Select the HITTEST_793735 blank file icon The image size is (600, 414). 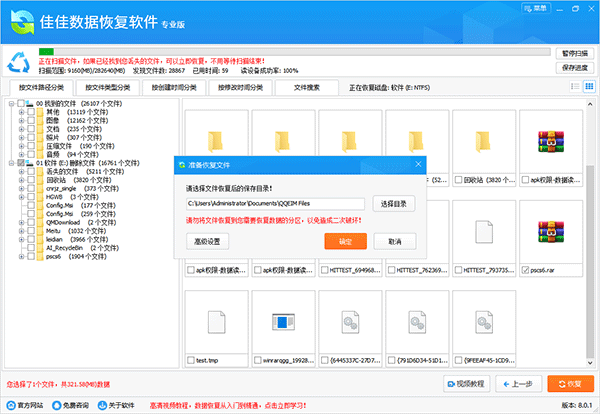[x=484, y=232]
